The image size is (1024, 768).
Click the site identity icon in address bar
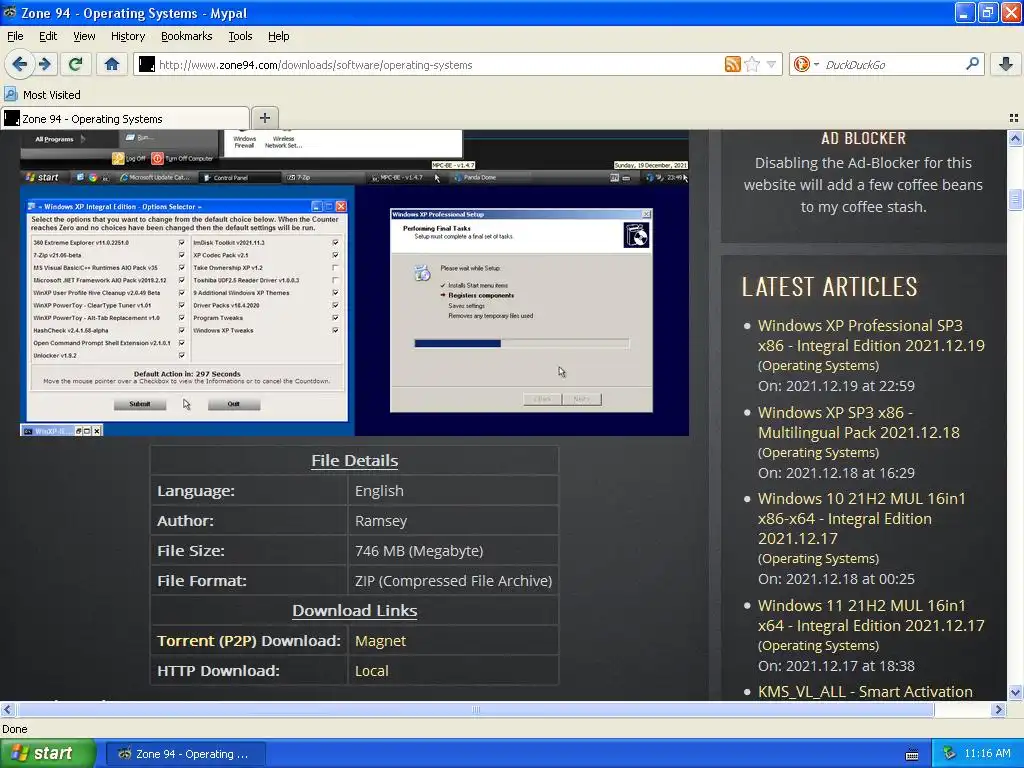click(x=147, y=64)
